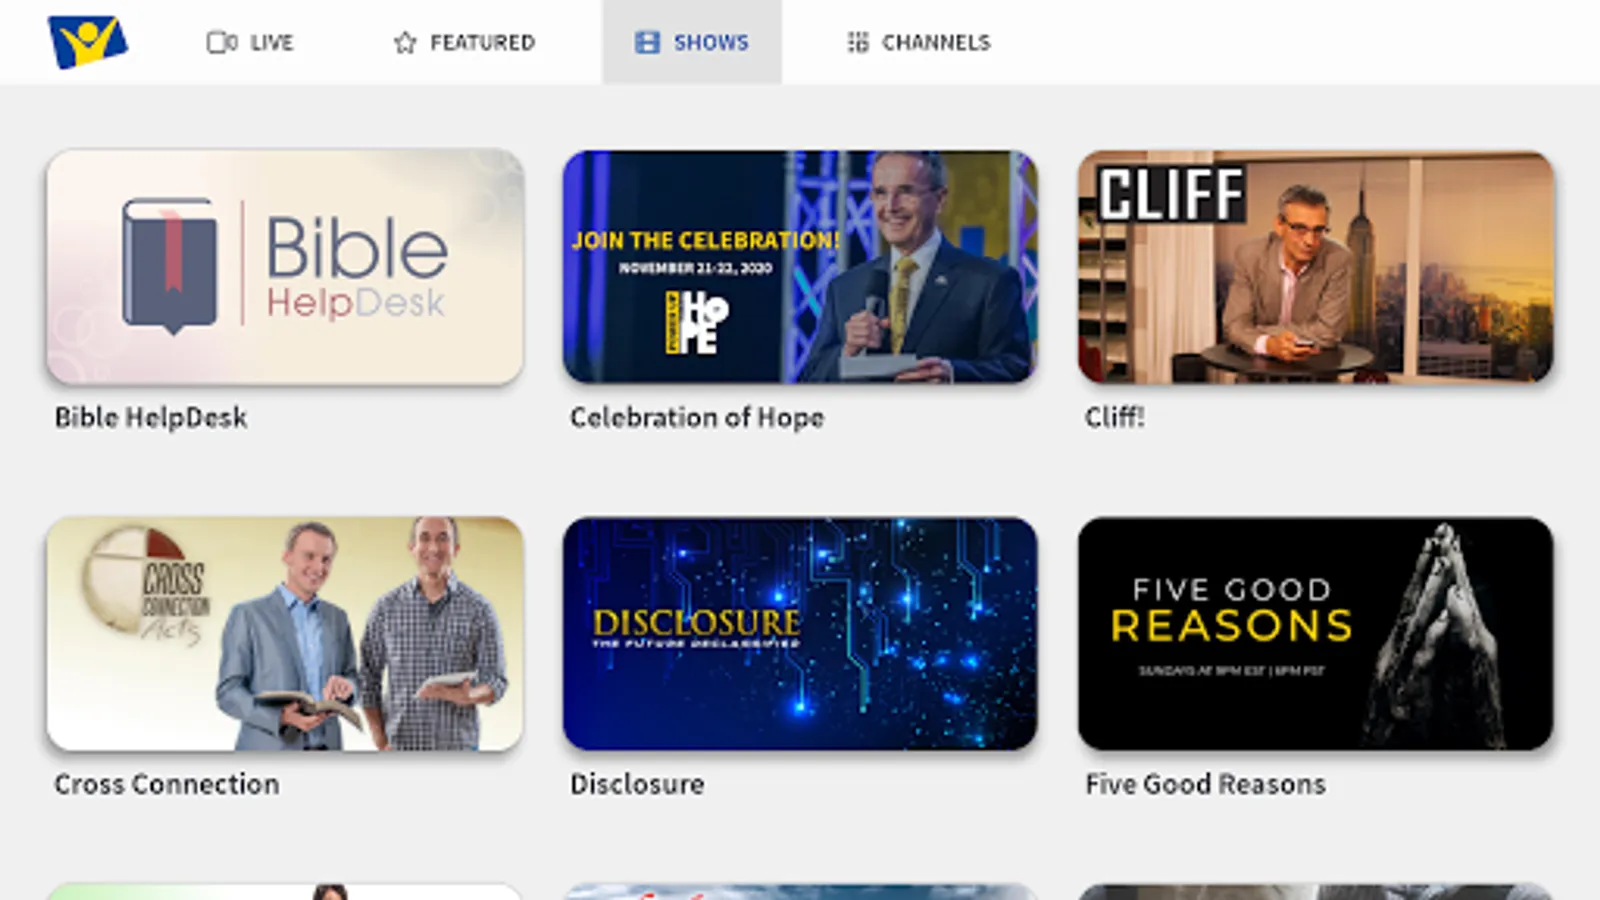The image size is (1600, 900).
Task: Go to the Channels tab
Action: [x=918, y=42]
